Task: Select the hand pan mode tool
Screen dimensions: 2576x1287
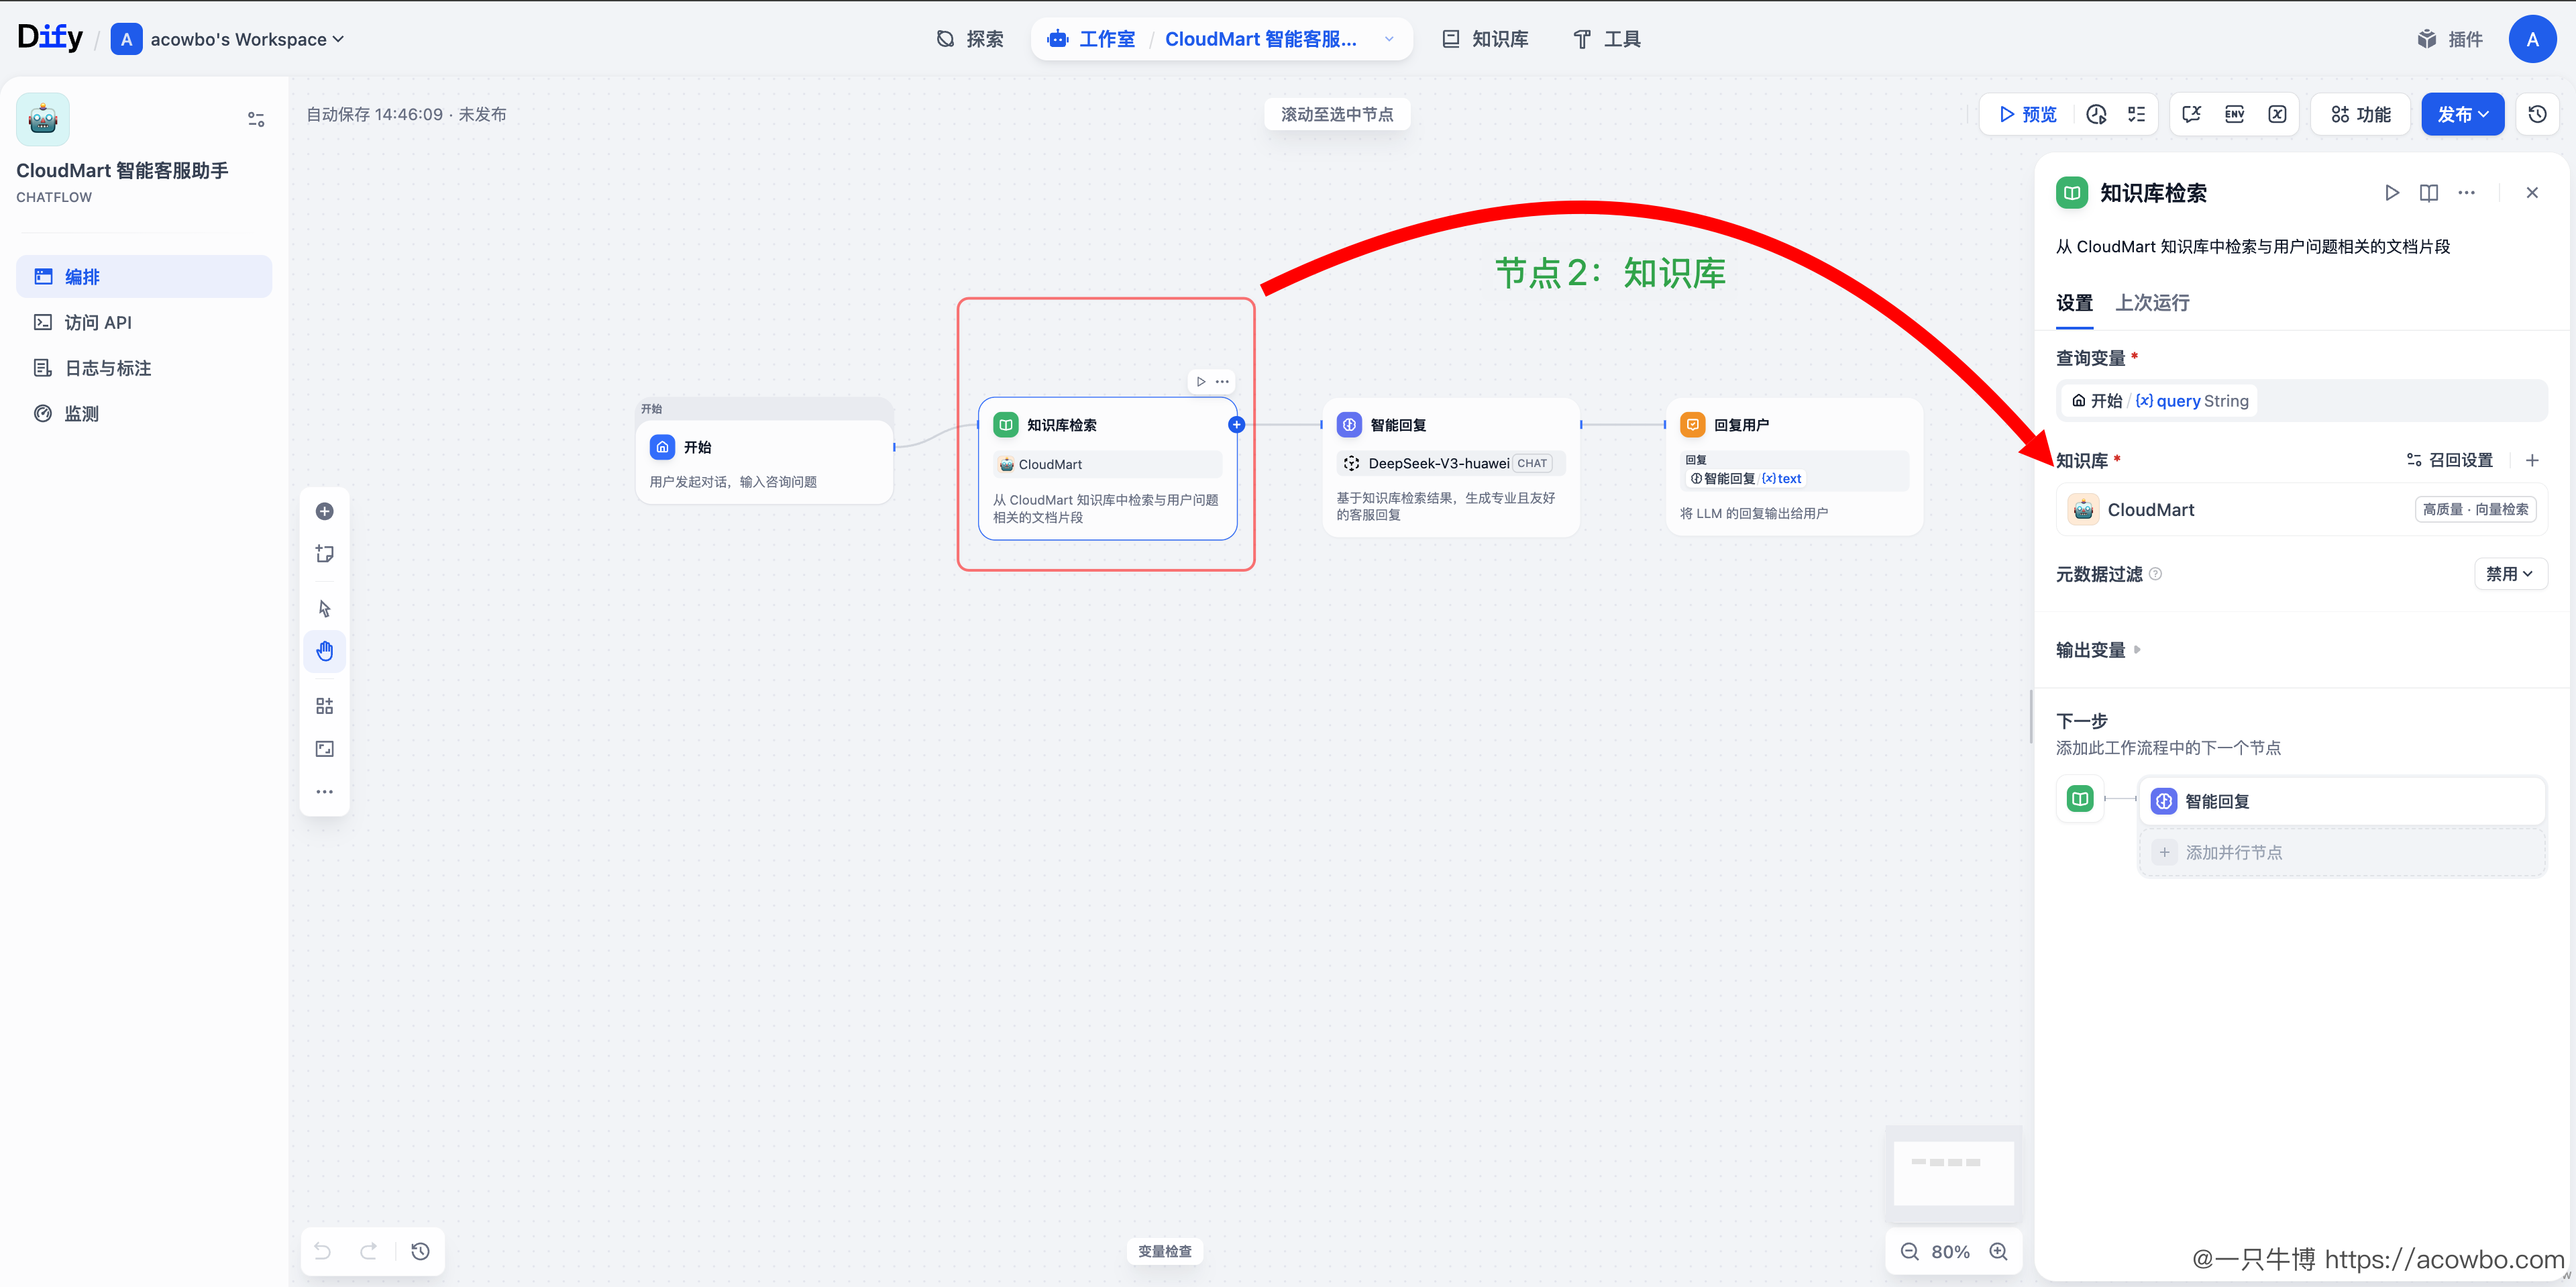Action: (324, 651)
